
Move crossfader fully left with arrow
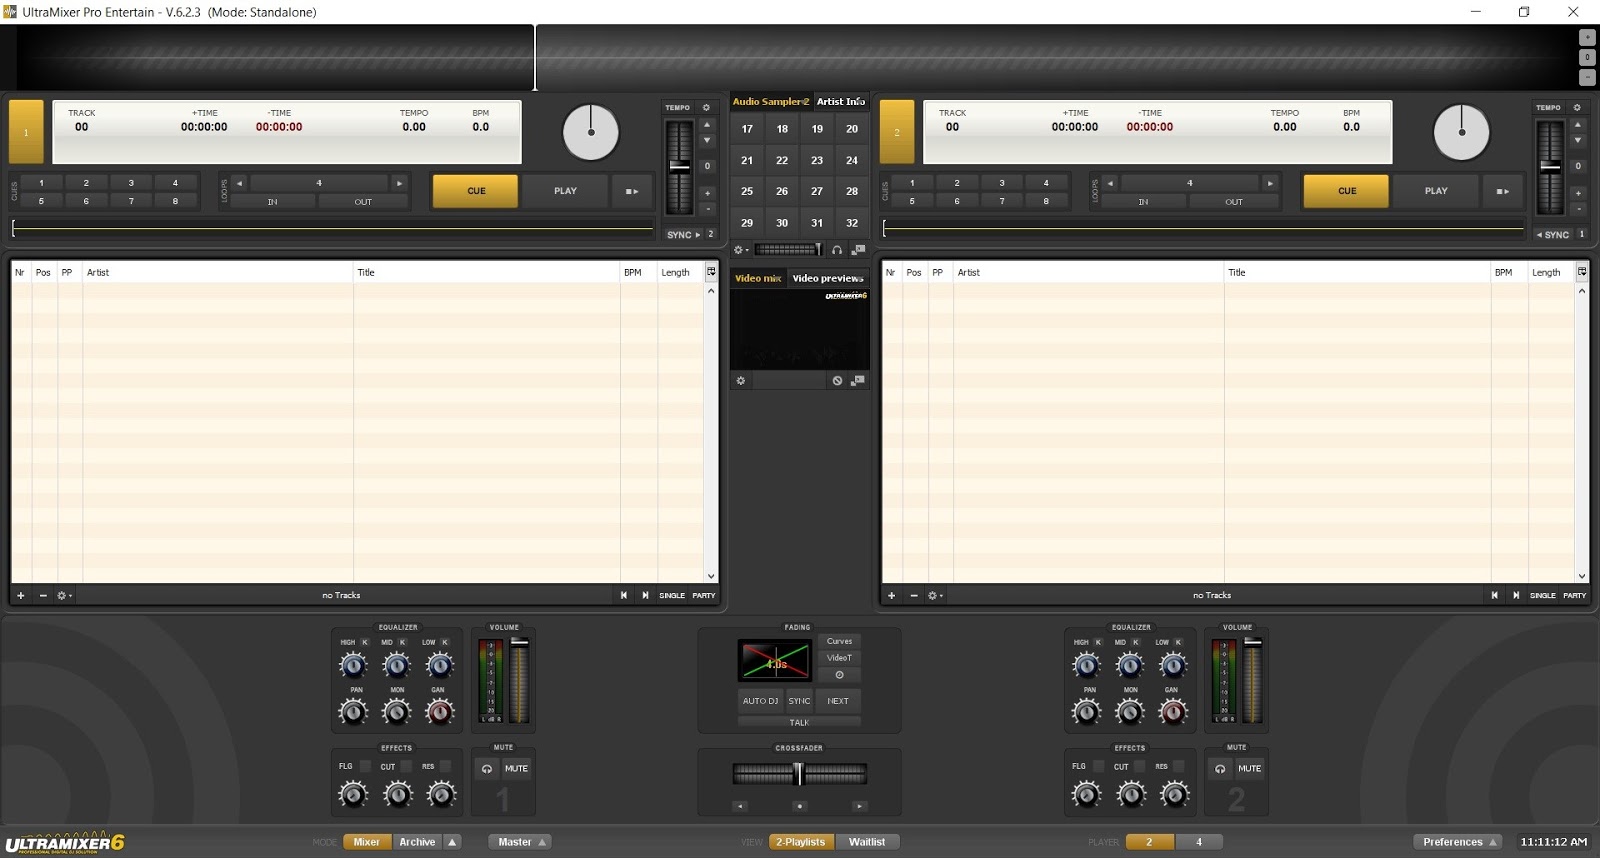[x=740, y=805]
